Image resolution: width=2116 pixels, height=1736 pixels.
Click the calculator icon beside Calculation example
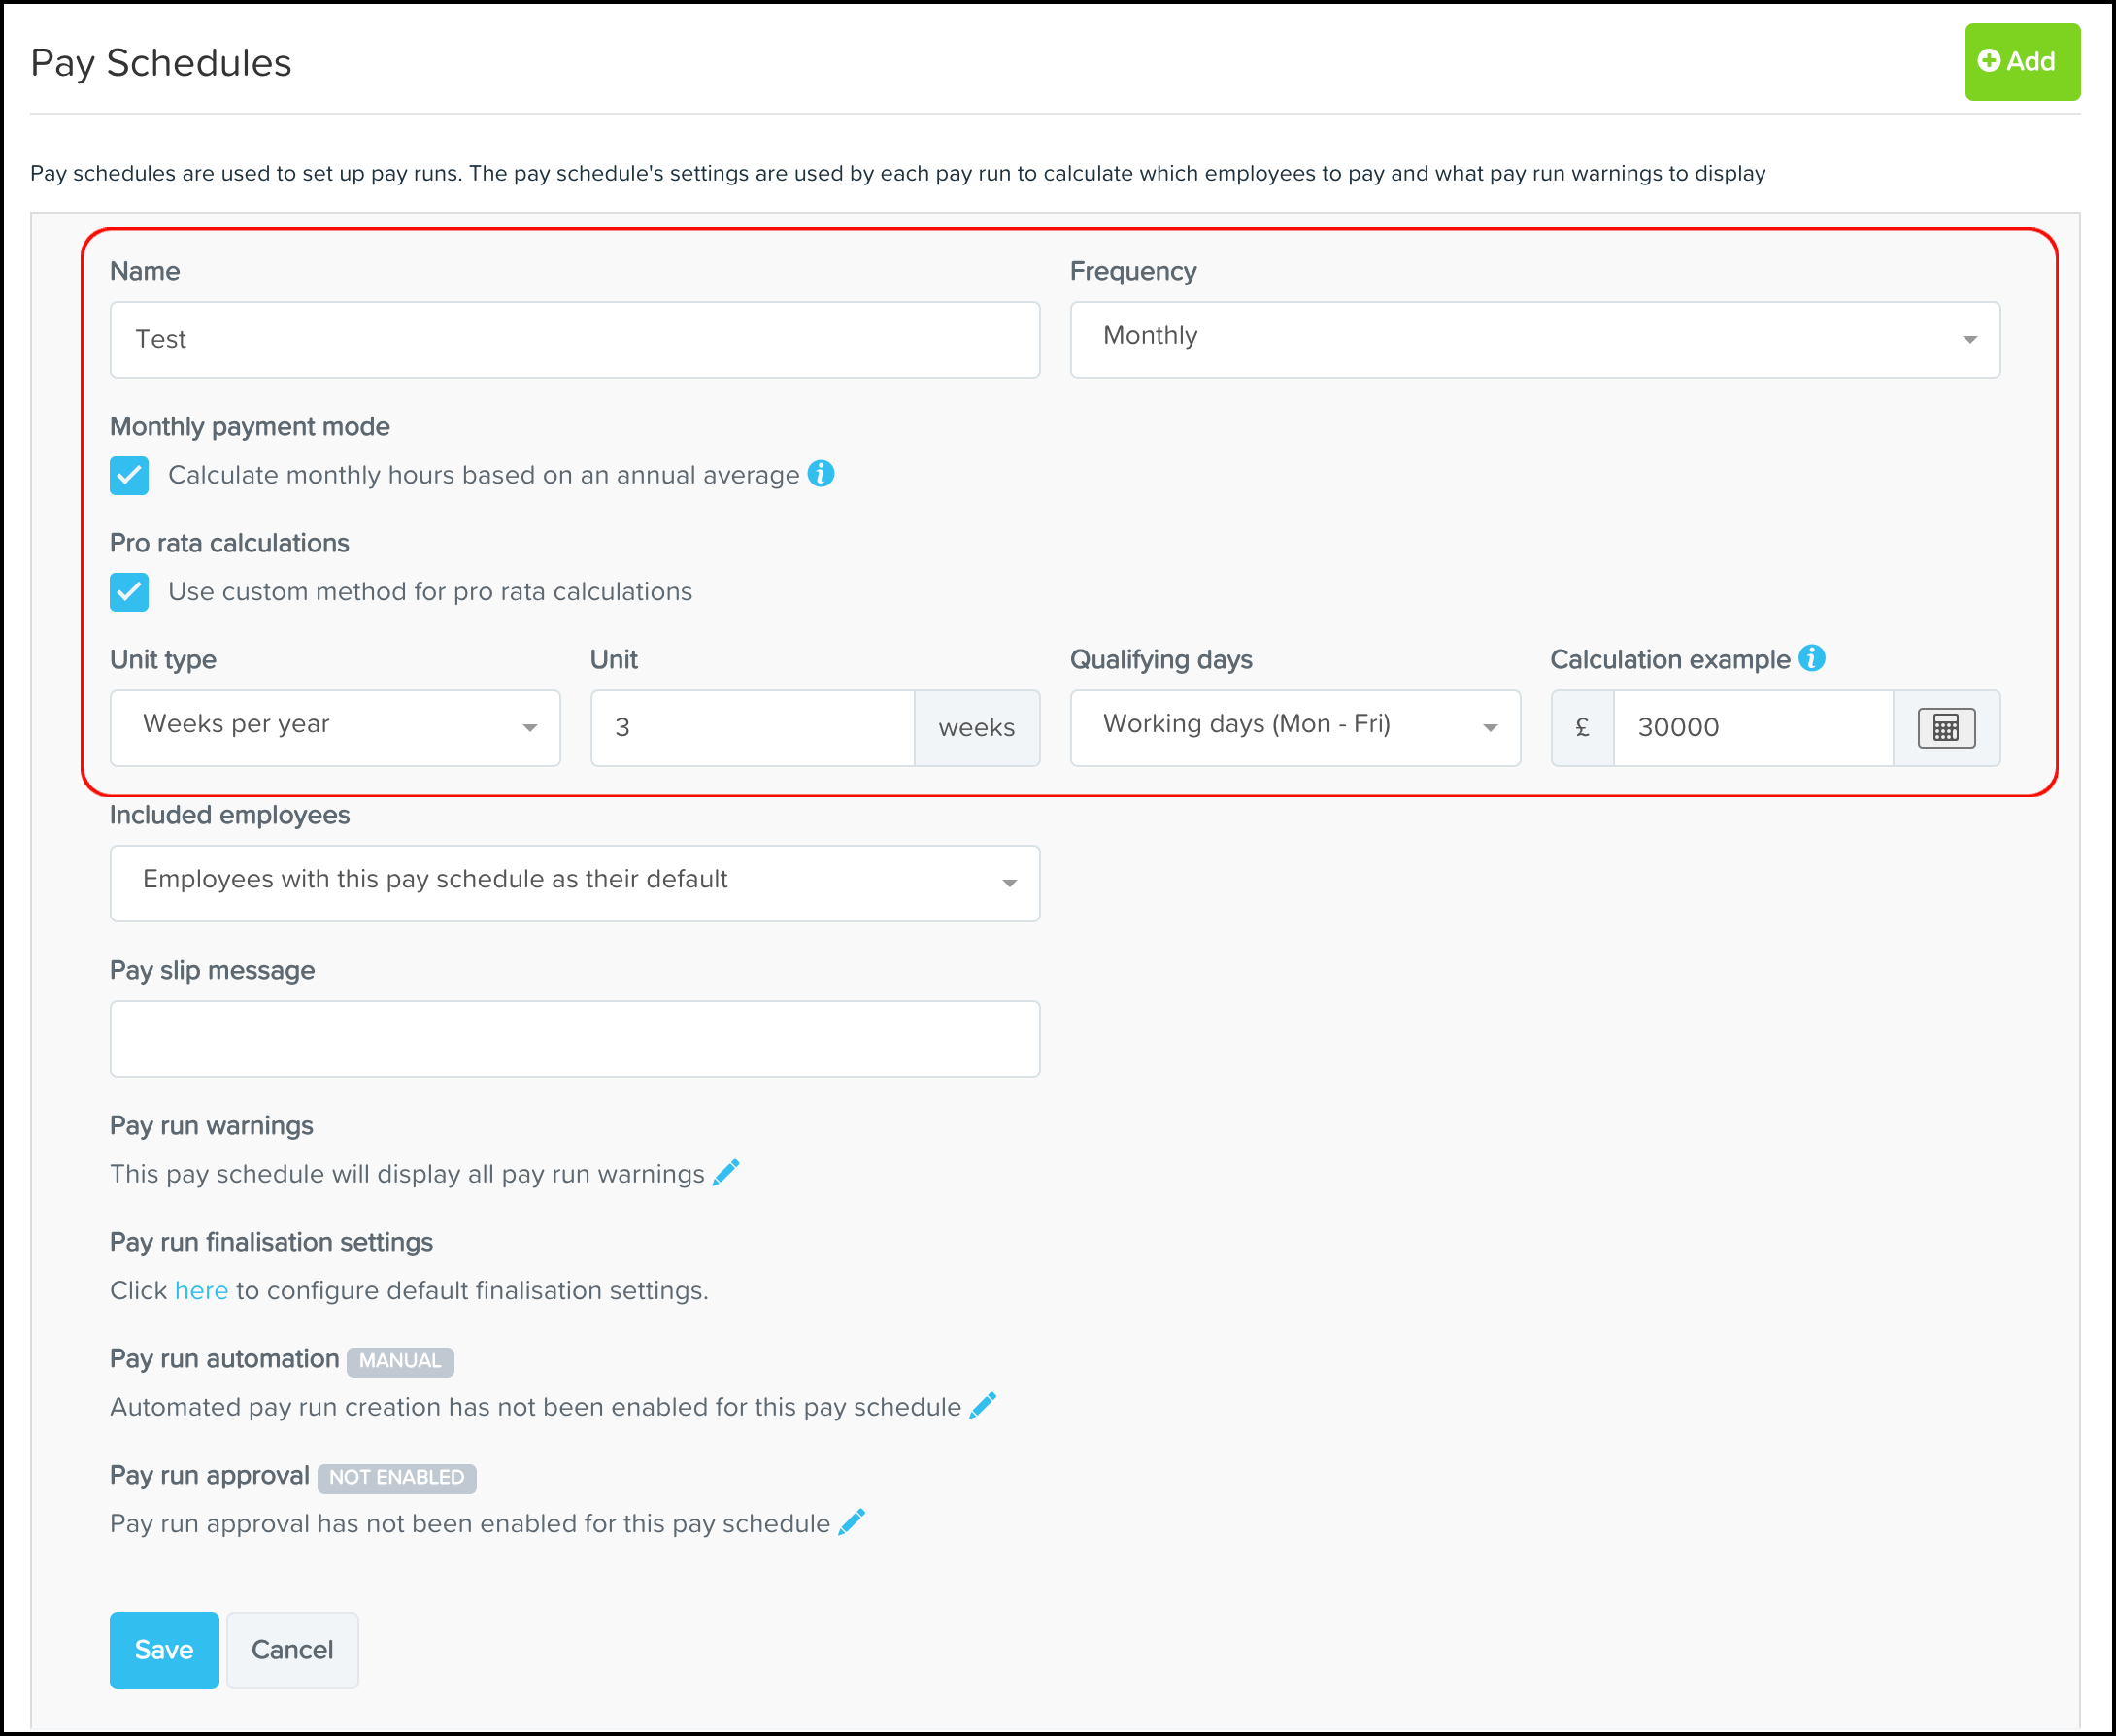pyautogui.click(x=1945, y=727)
